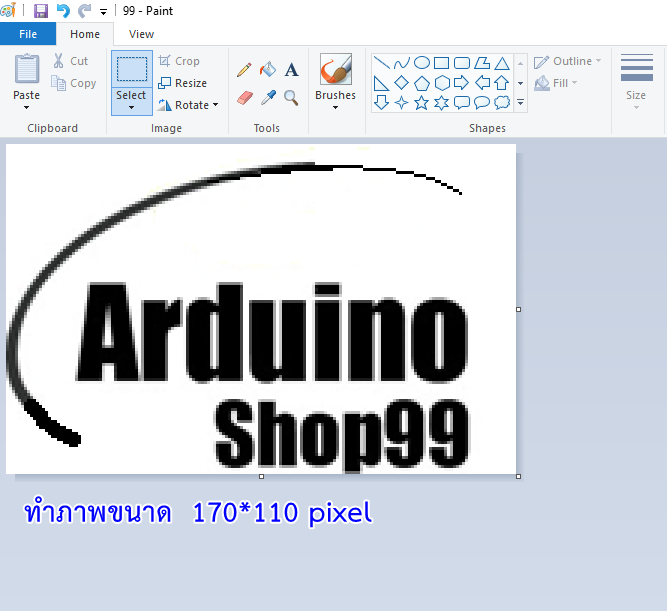Select the Magnifier tool
Screen dimensions: 667x611
[291, 98]
